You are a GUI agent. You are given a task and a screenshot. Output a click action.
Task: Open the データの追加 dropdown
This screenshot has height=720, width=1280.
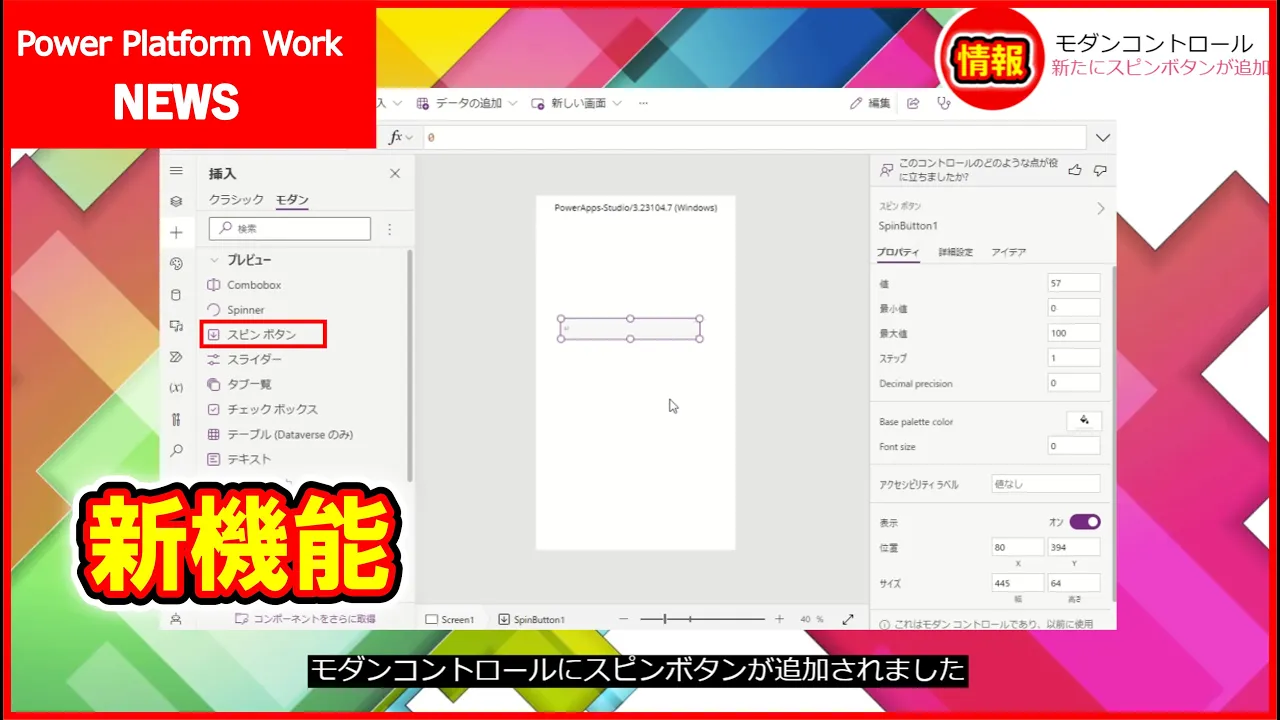click(x=467, y=103)
